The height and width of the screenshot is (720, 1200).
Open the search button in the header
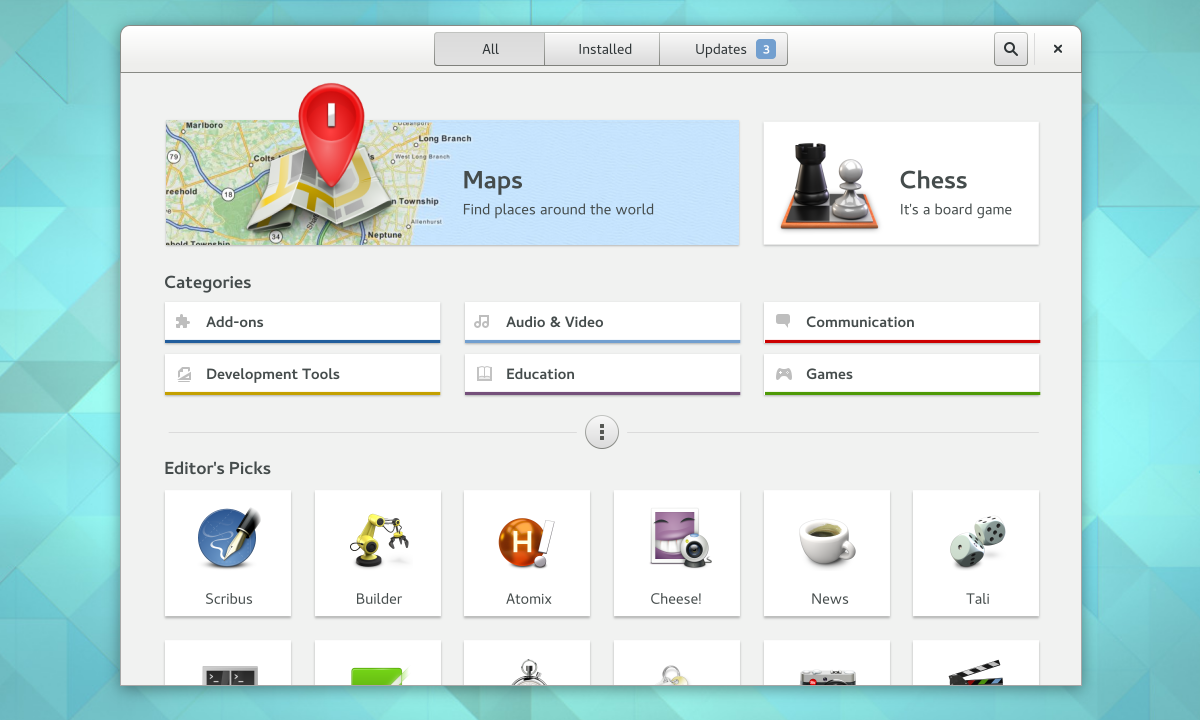(x=1010, y=49)
